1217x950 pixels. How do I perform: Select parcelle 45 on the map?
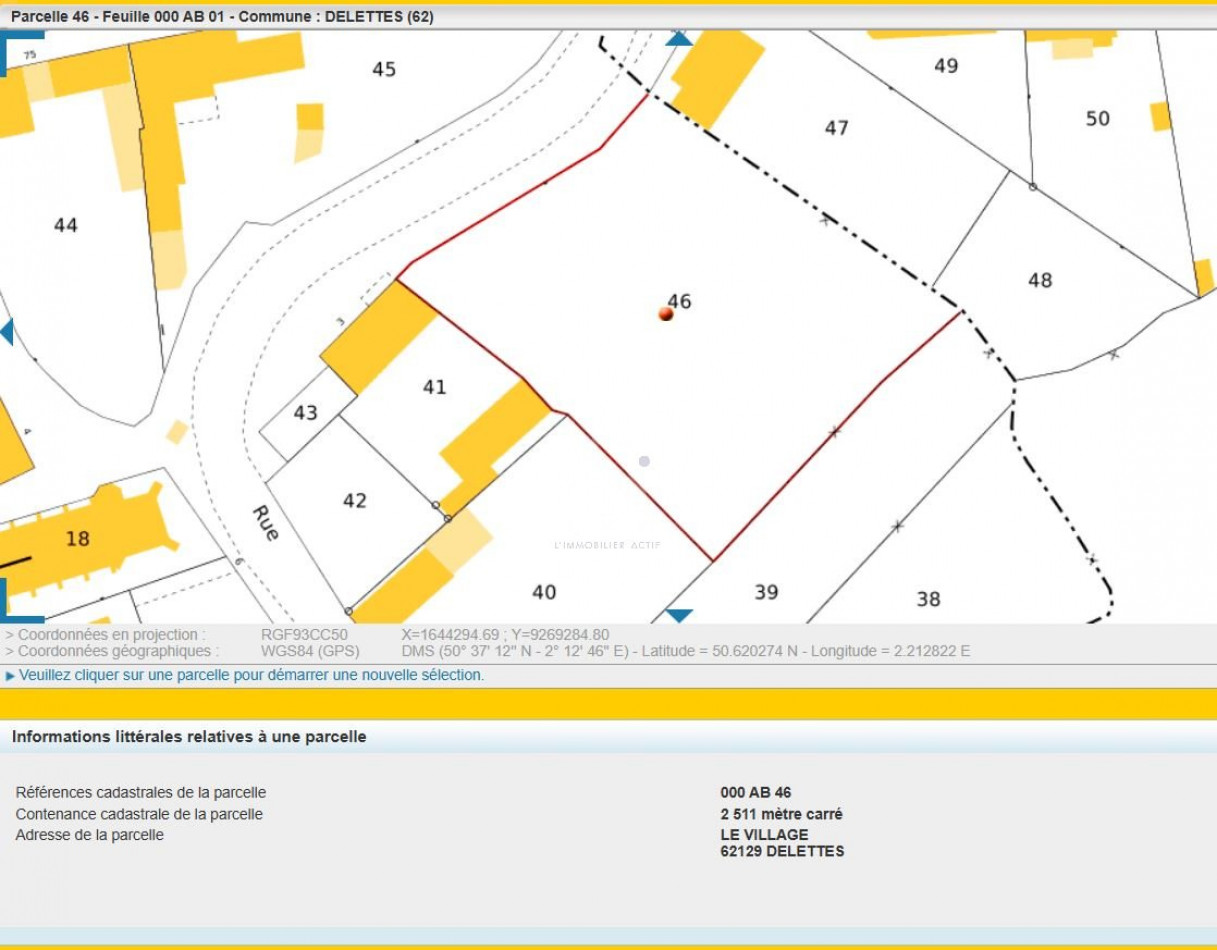click(x=385, y=70)
